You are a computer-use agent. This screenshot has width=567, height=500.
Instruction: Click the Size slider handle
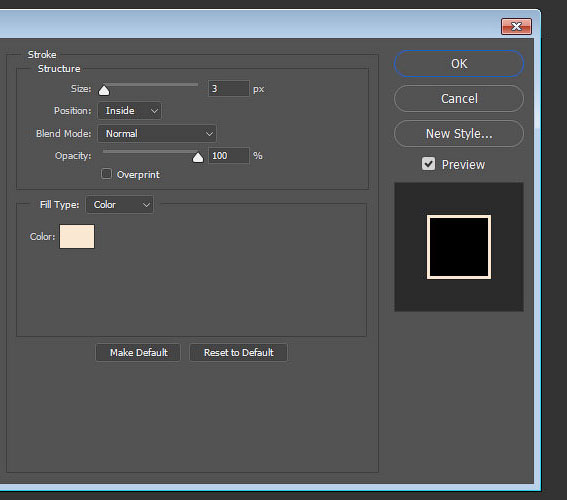pos(104,90)
